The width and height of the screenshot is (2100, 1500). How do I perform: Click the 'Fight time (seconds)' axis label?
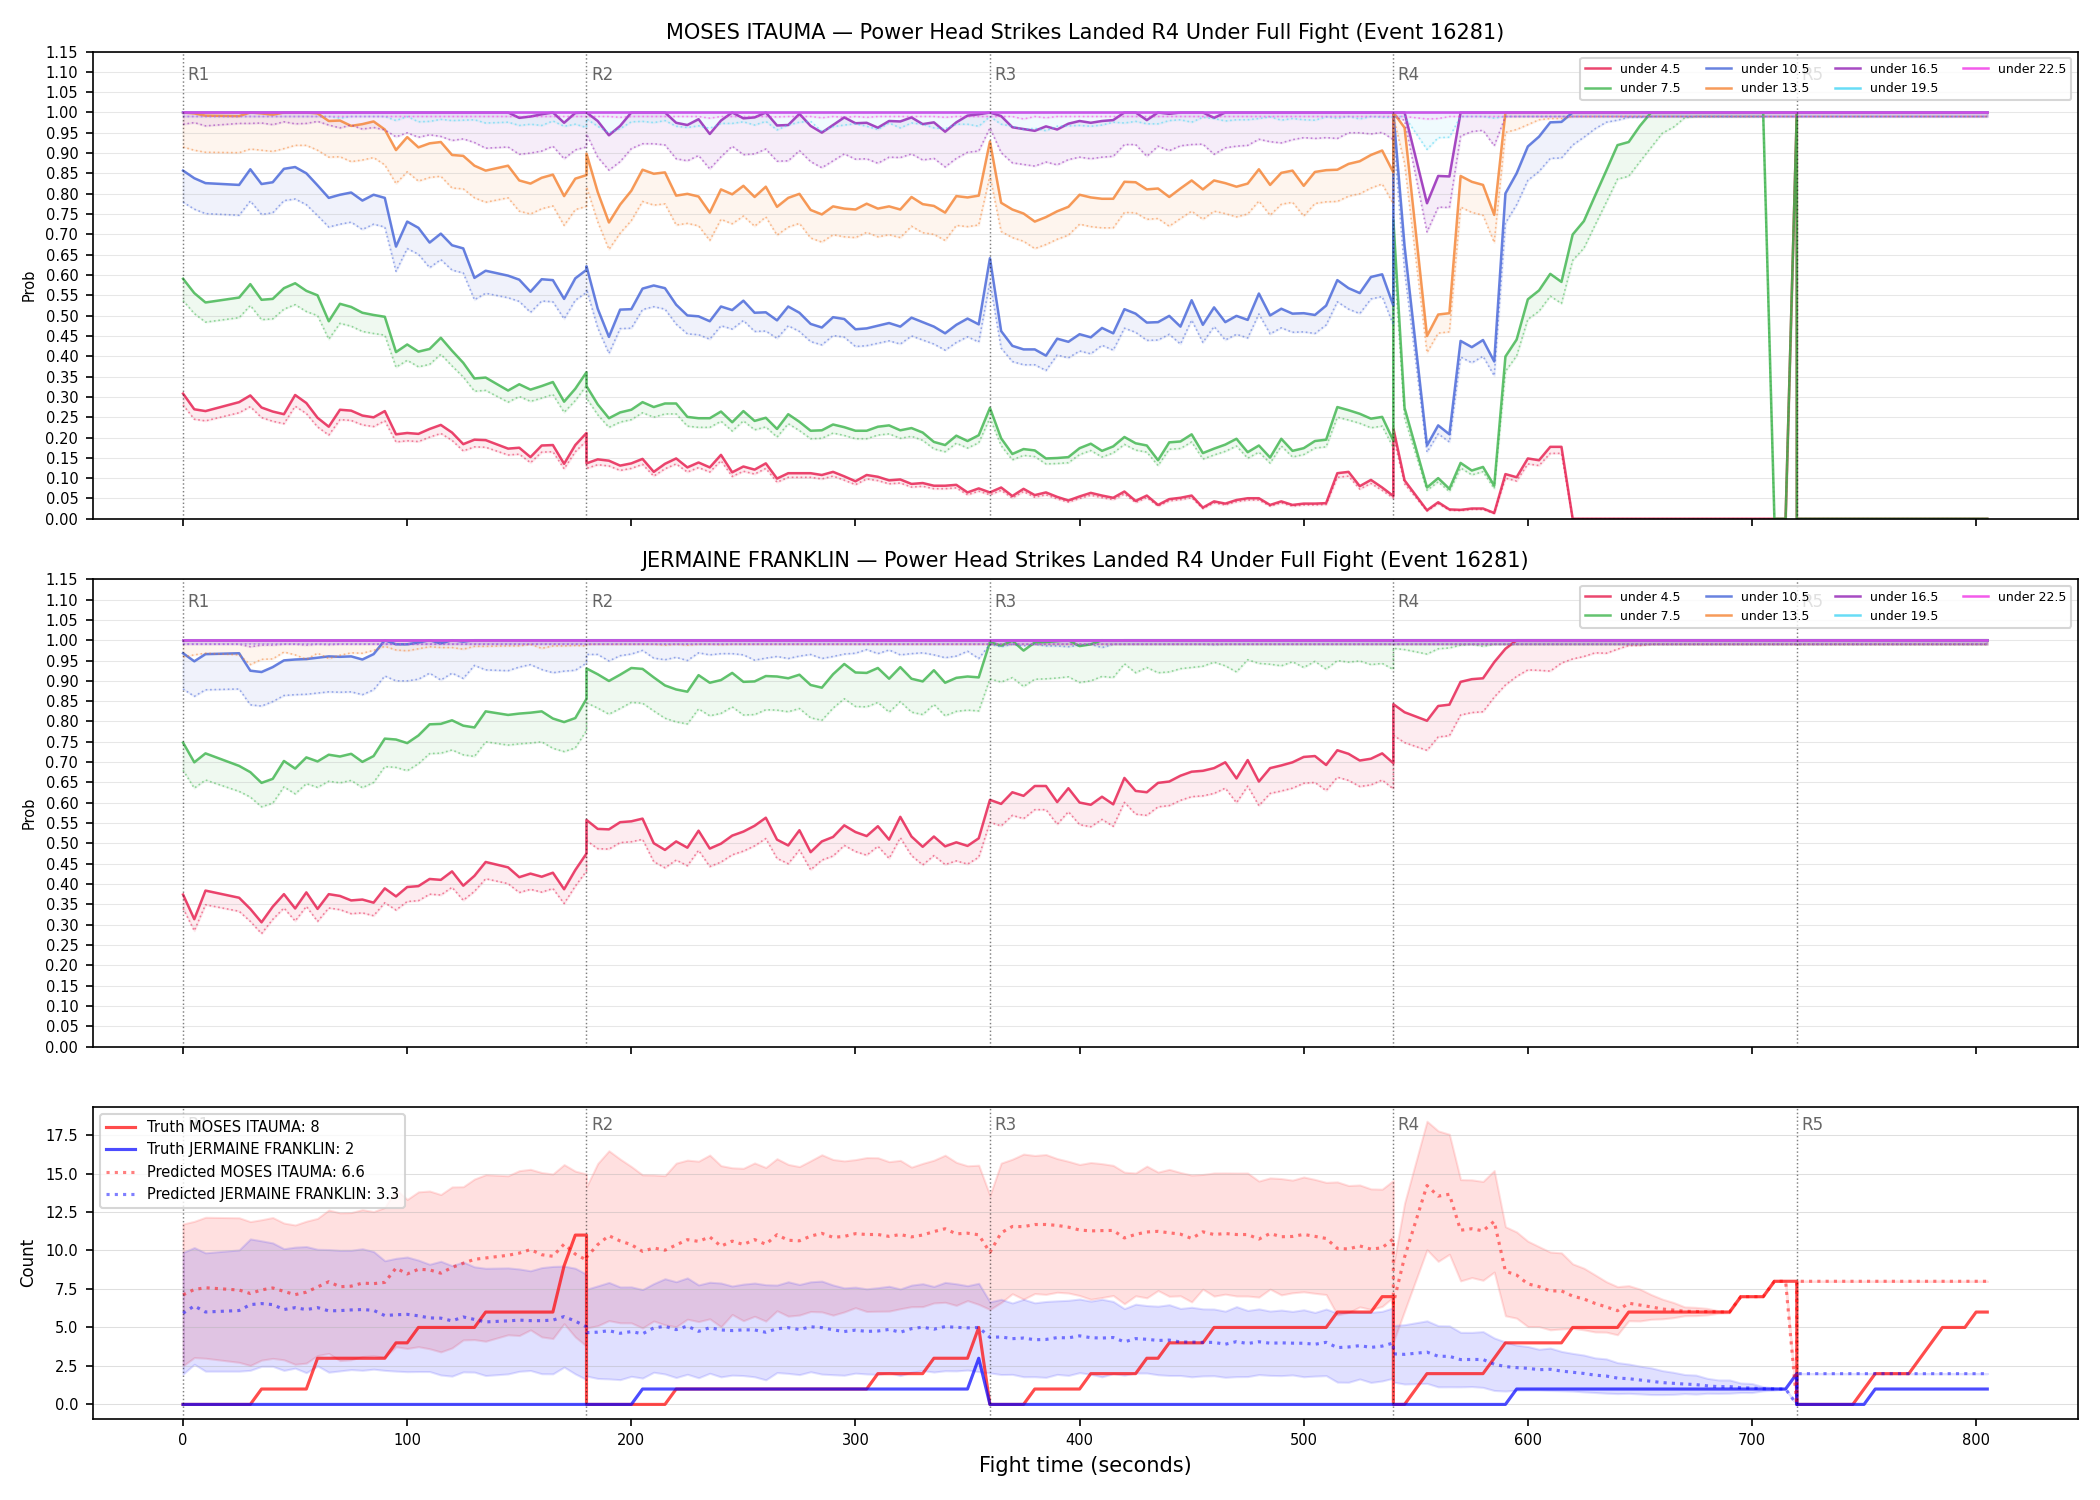pyautogui.click(x=1085, y=1465)
